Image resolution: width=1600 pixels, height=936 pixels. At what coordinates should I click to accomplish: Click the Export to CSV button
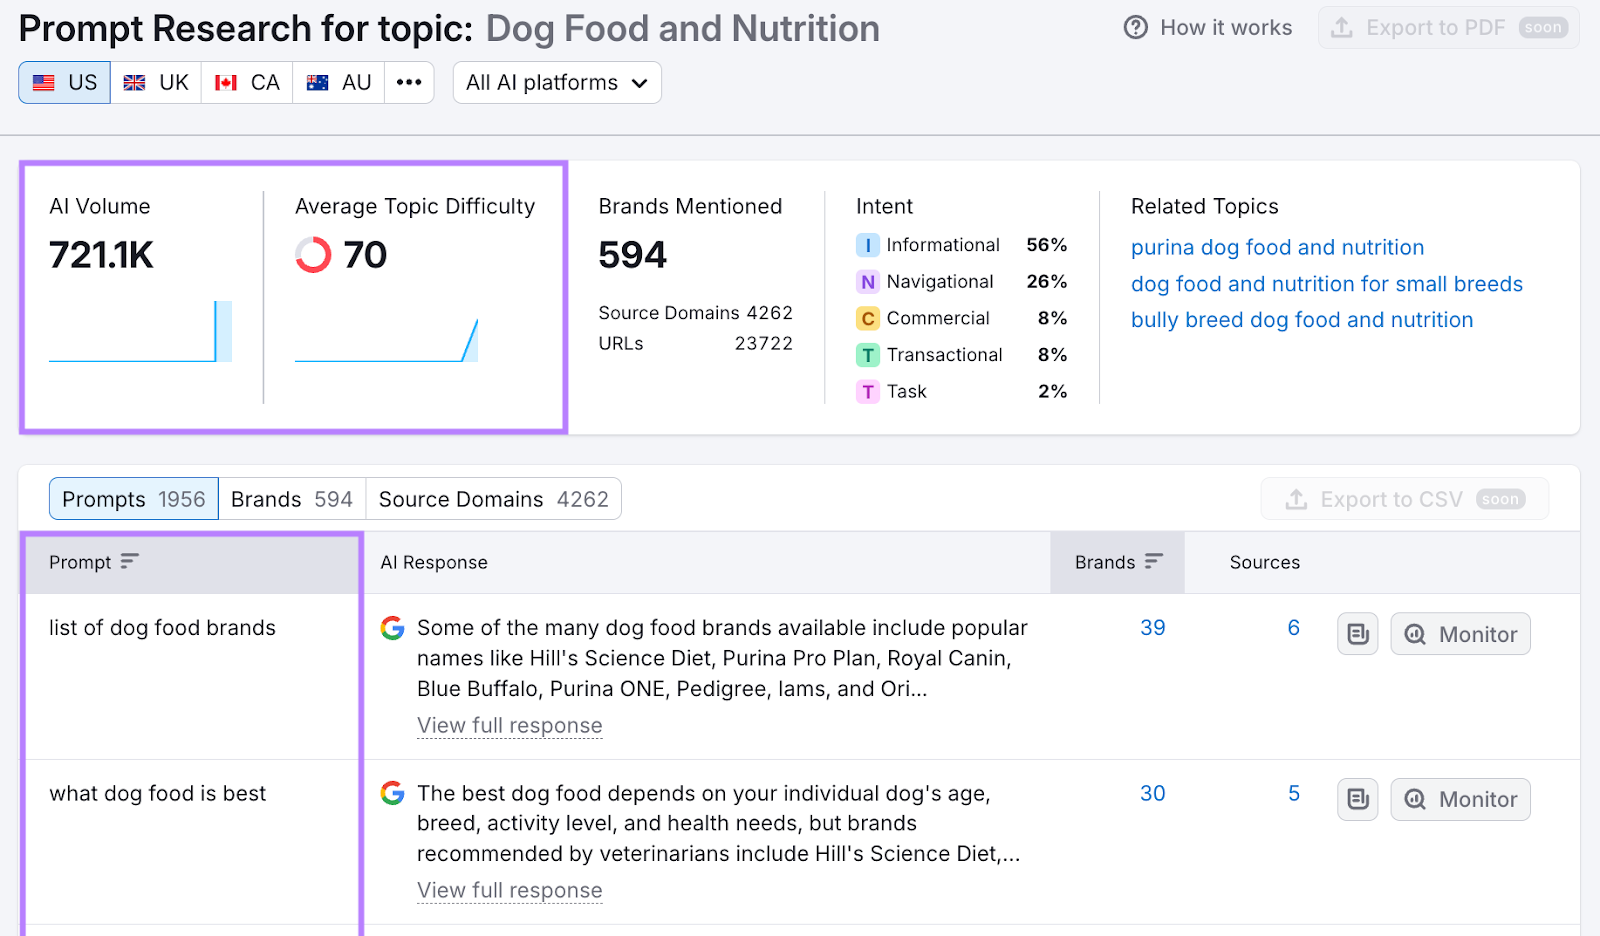(1404, 498)
